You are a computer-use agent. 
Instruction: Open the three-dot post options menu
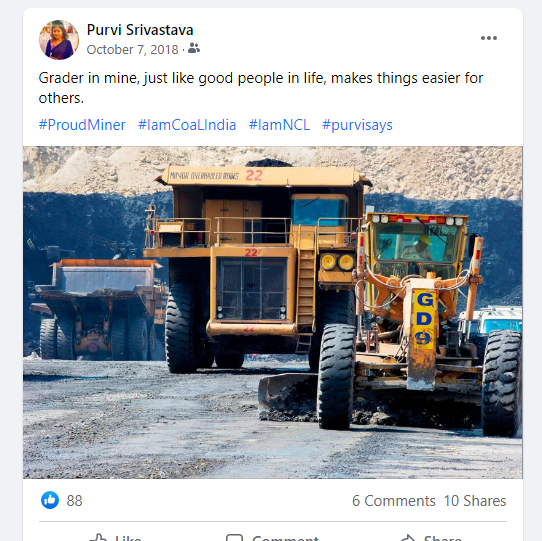489,38
